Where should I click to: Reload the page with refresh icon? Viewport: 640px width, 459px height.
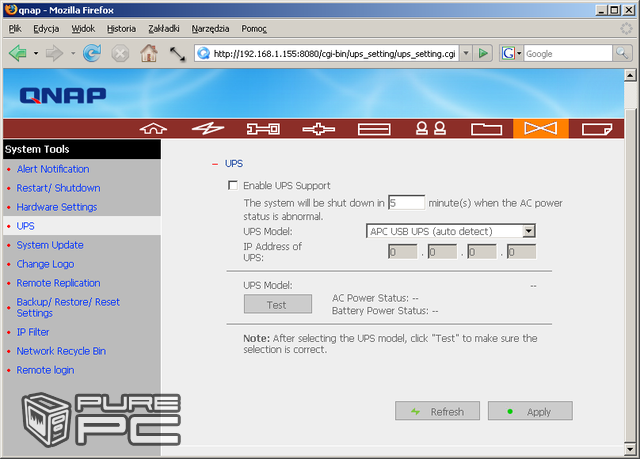(x=92, y=53)
